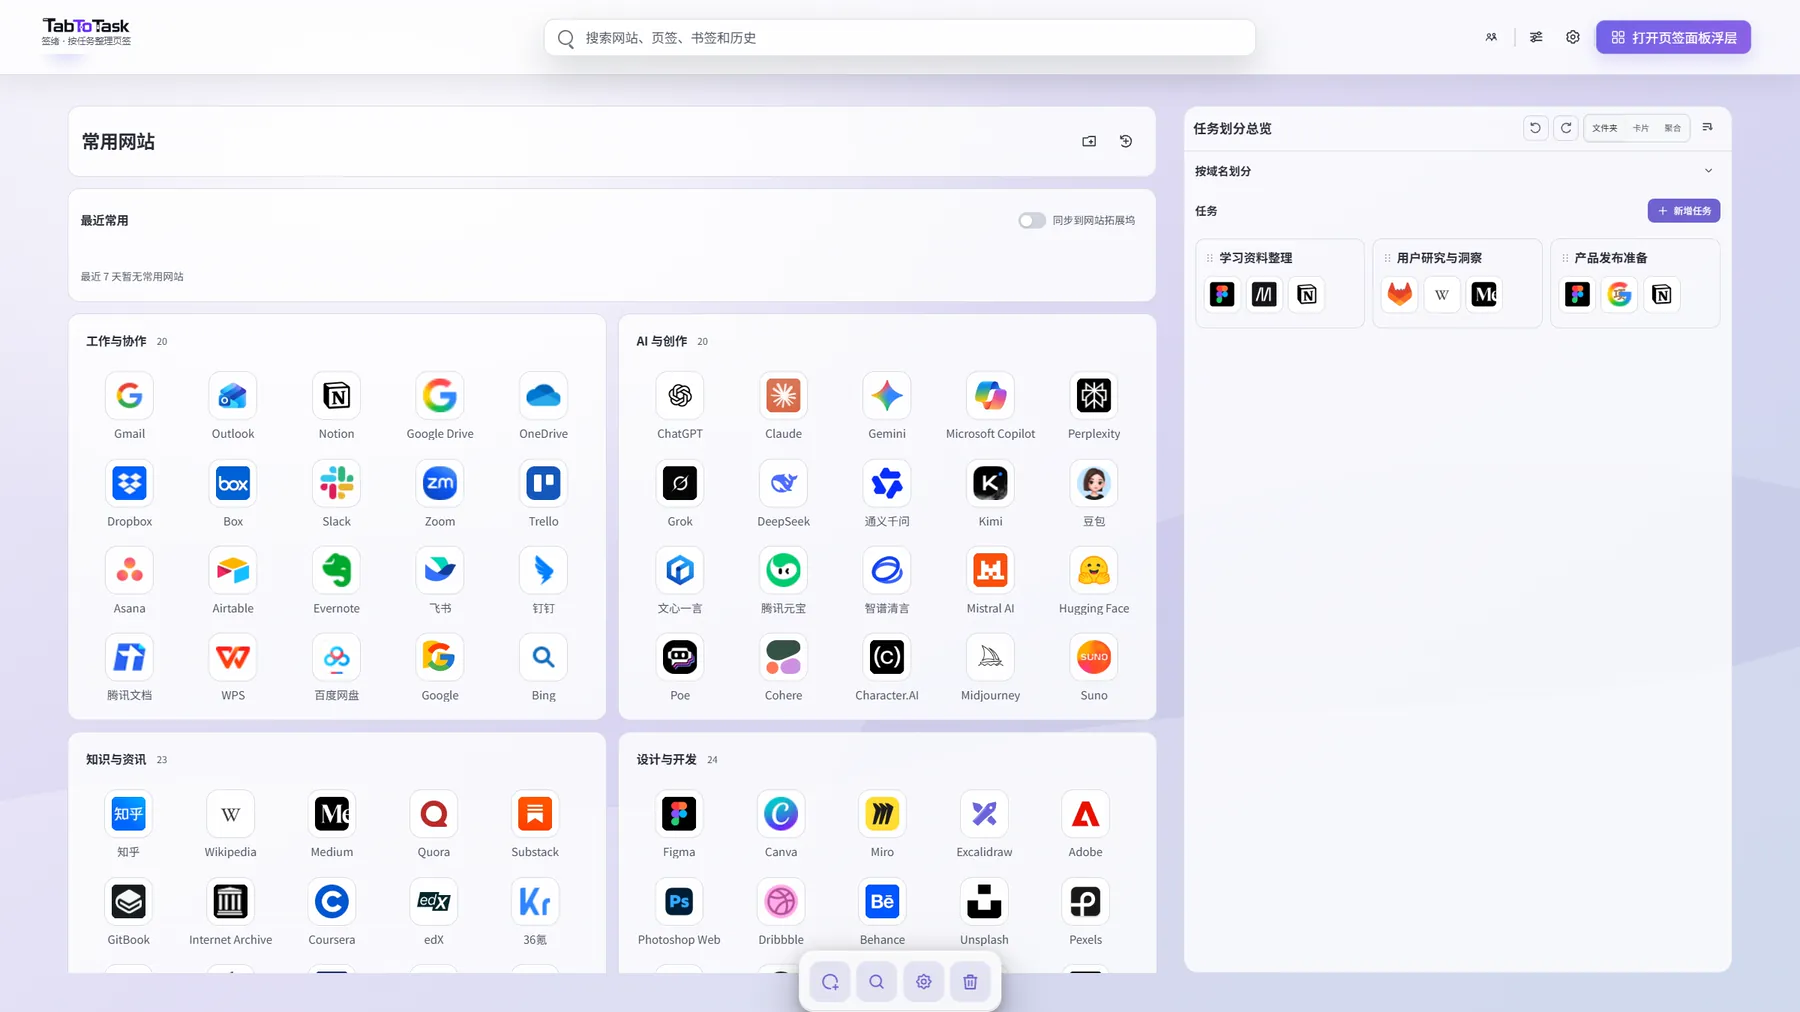Viewport: 1800px width, 1012px height.
Task: Launch the Zoom site icon
Action: [440, 484]
